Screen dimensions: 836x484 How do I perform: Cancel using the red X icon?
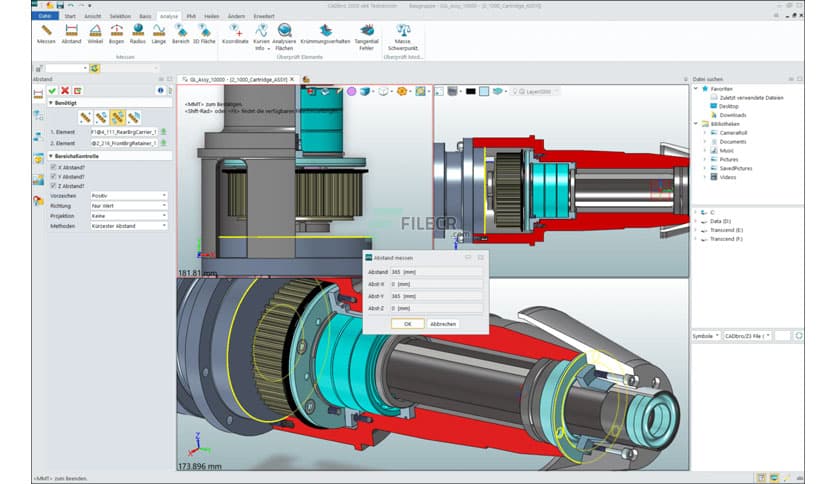point(64,90)
